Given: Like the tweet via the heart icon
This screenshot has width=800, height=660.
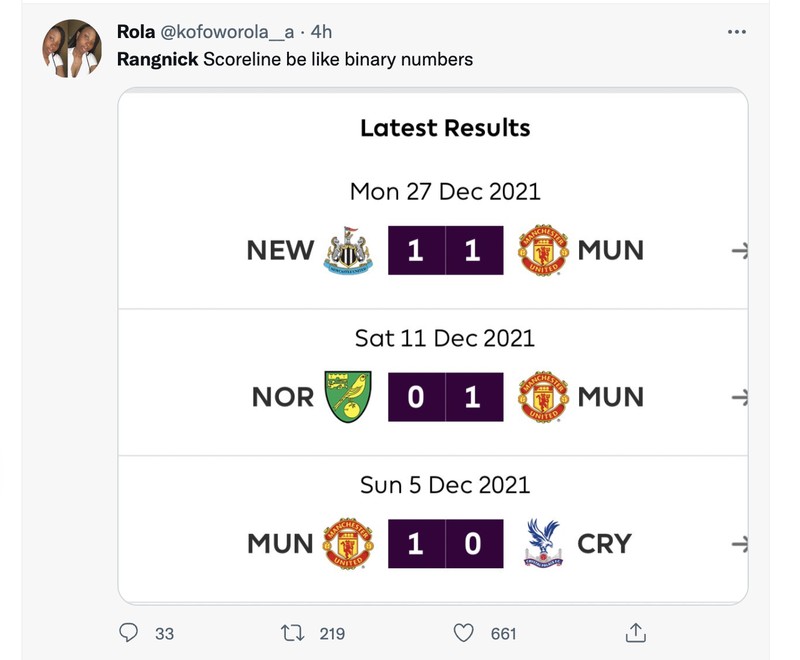Looking at the screenshot, I should pos(462,634).
